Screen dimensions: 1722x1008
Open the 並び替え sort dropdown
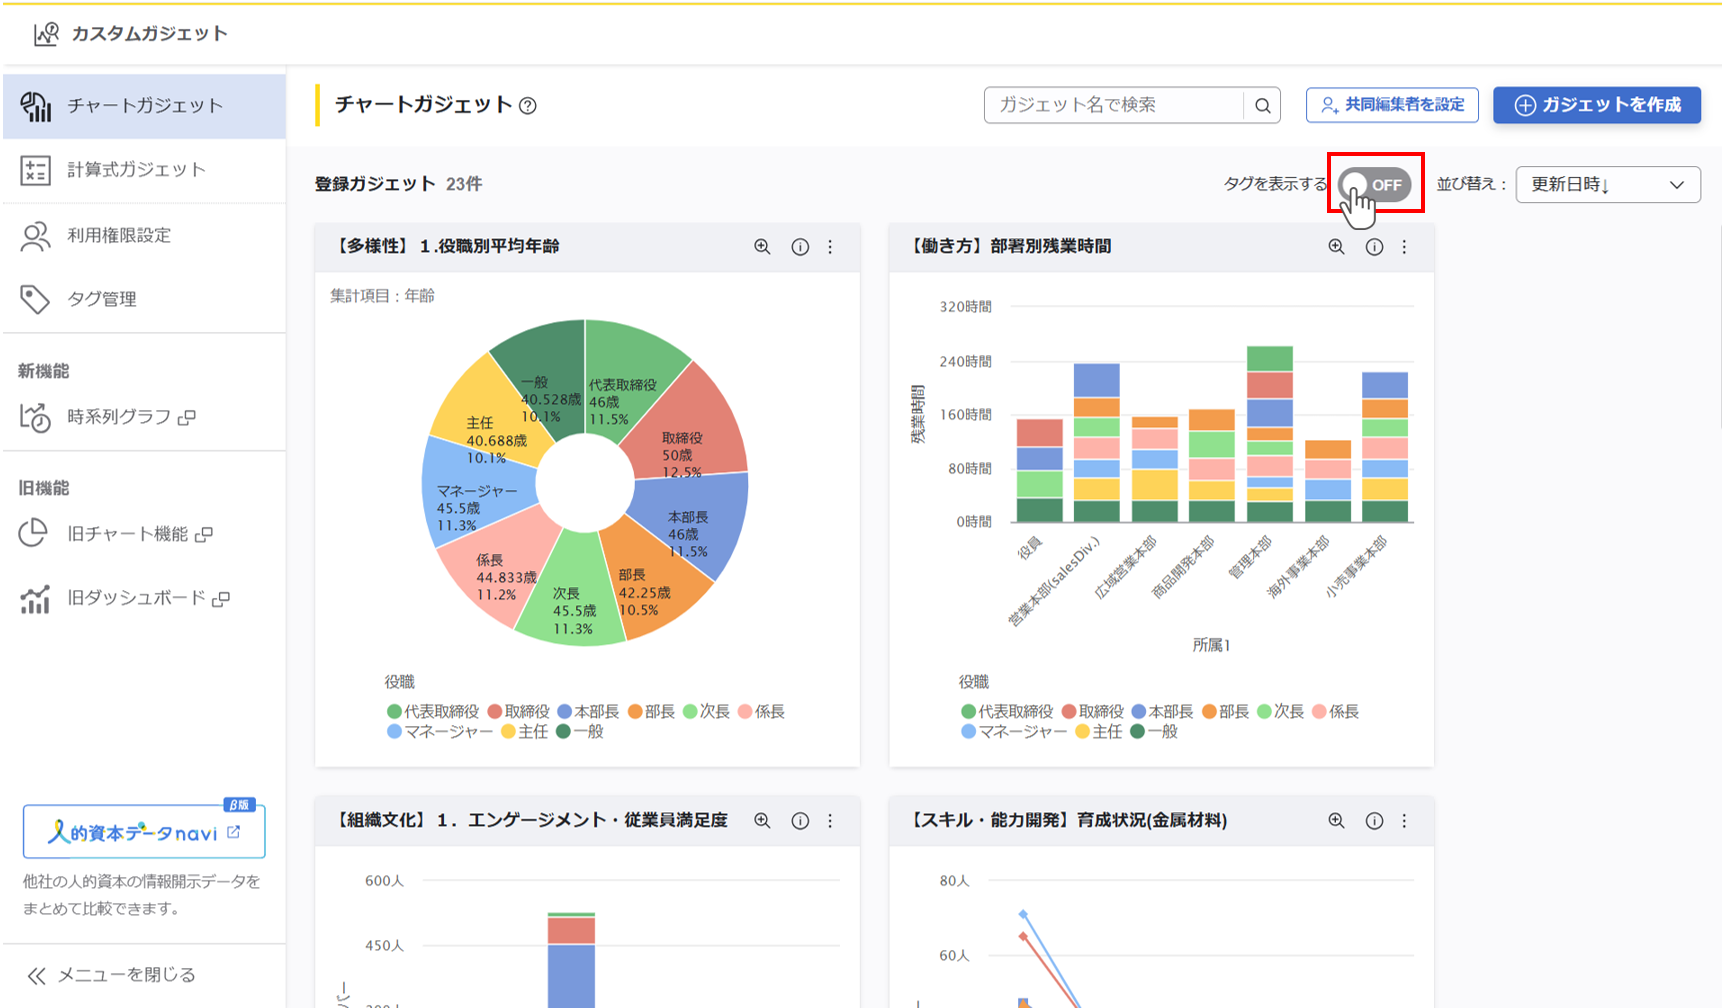[x=1607, y=185]
